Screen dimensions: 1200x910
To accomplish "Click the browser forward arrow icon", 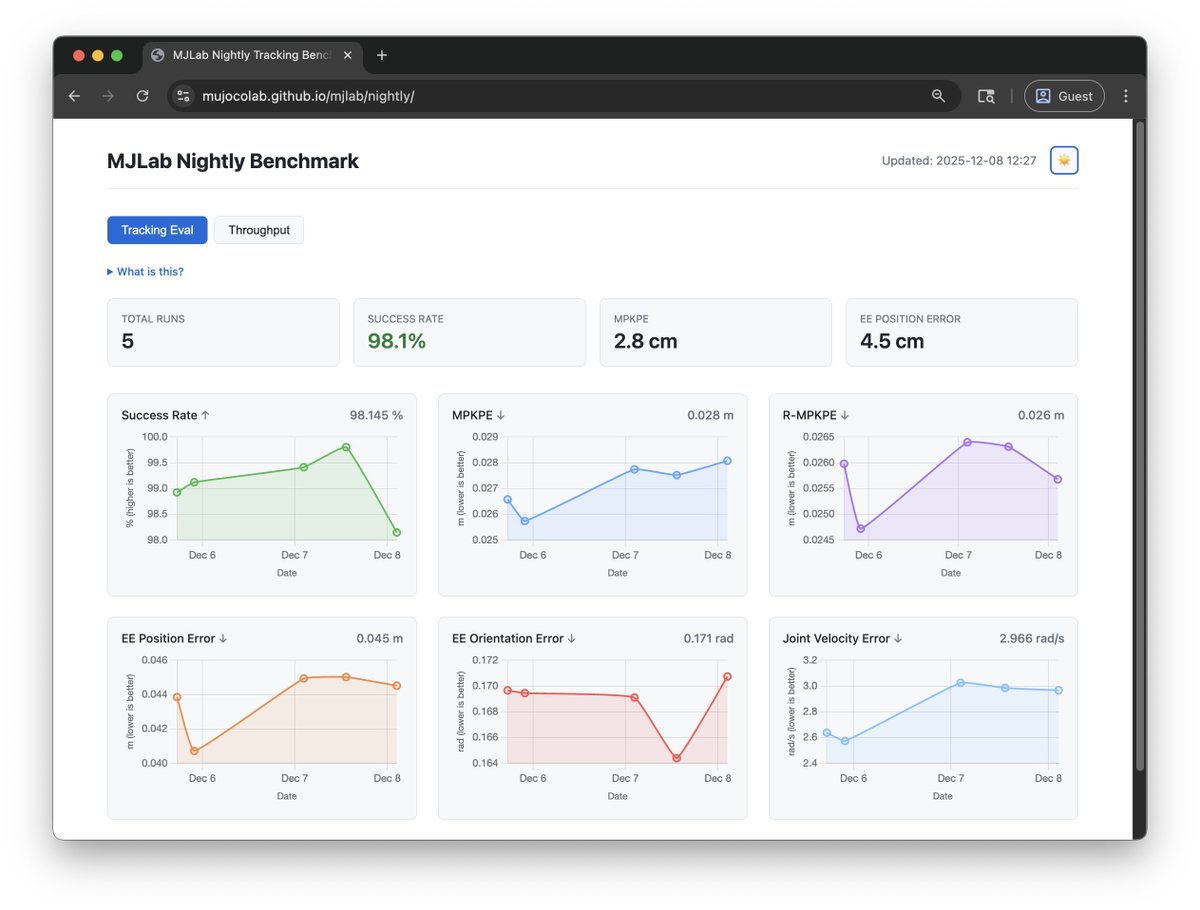I will (x=108, y=96).
